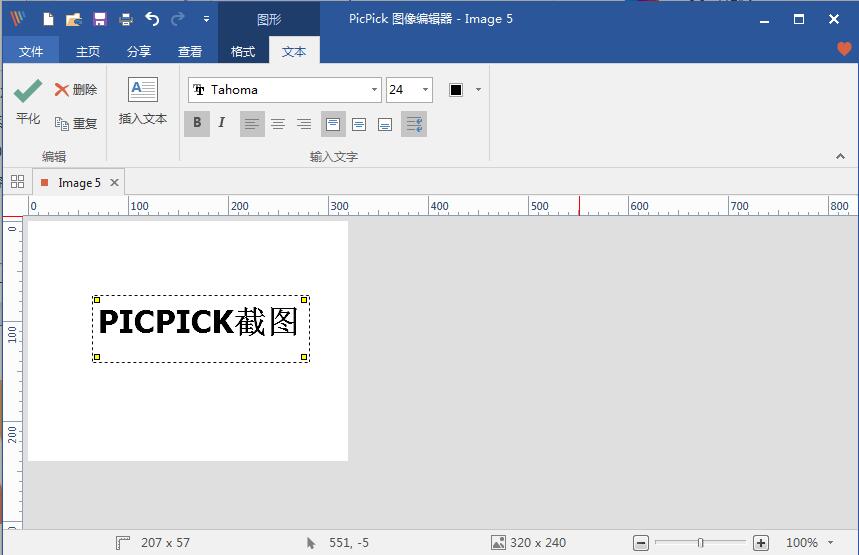Click the 平化 flatten checkmark icon
The image size is (859, 555).
pyautogui.click(x=28, y=91)
